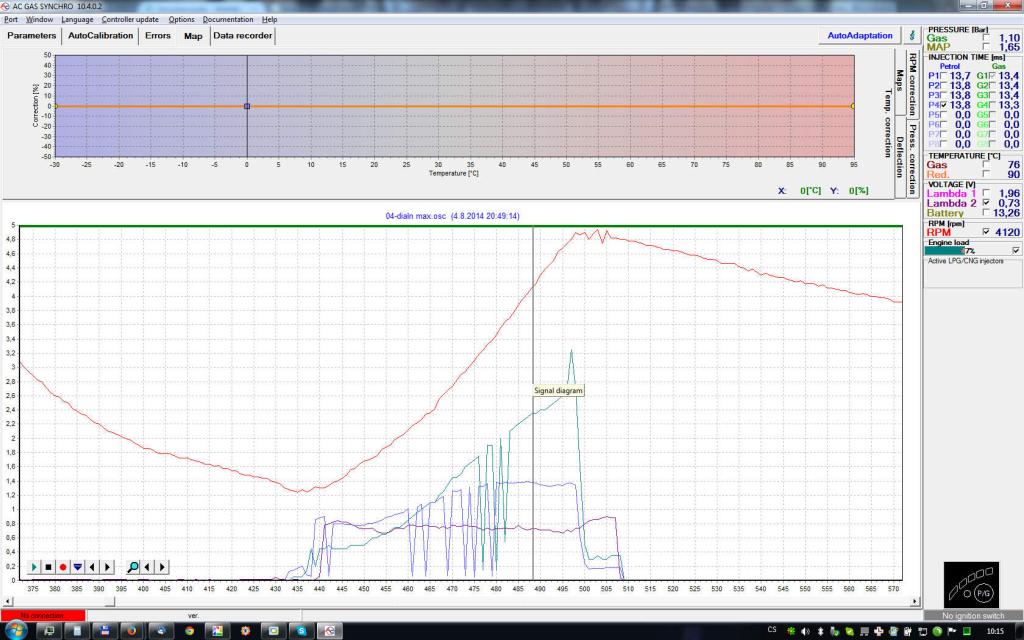Start recording with the red record button
Image resolution: width=1024 pixels, height=640 pixels.
(x=63, y=567)
